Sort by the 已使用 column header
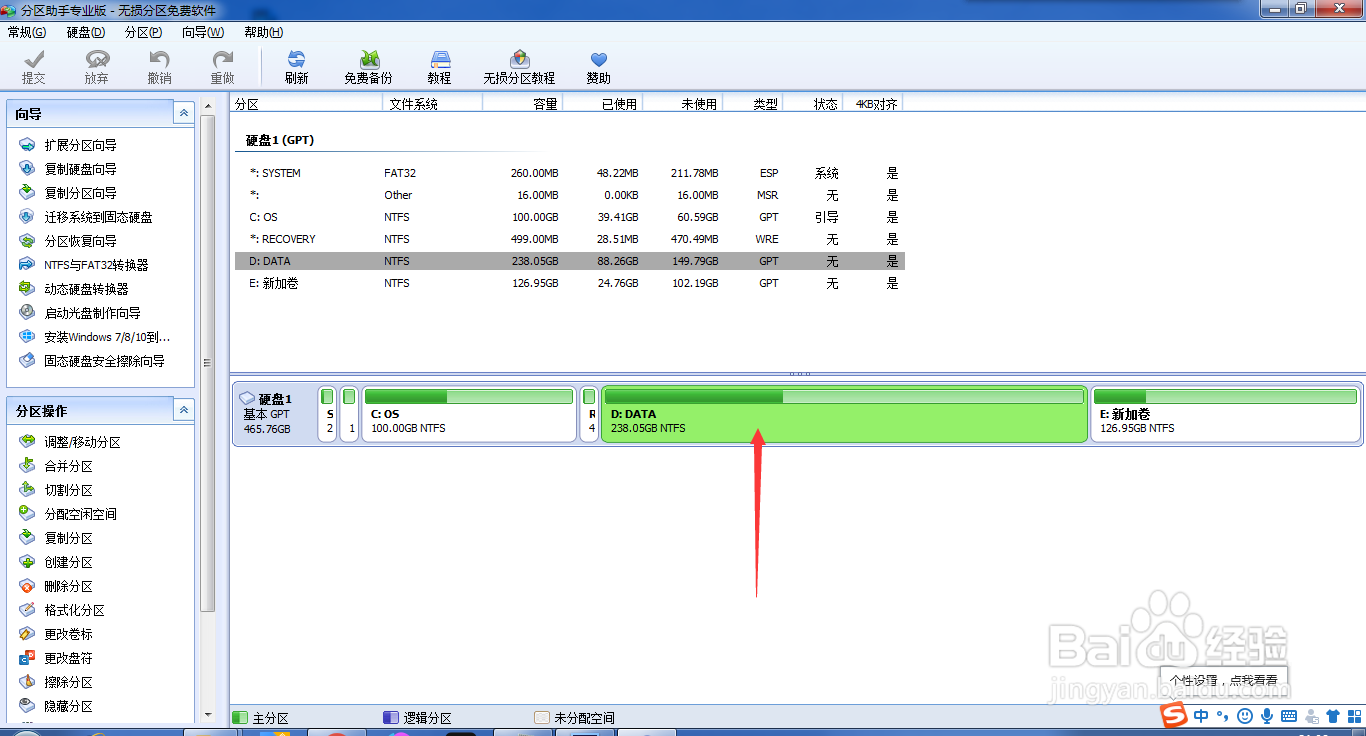This screenshot has height=736, width=1366. (x=602, y=103)
